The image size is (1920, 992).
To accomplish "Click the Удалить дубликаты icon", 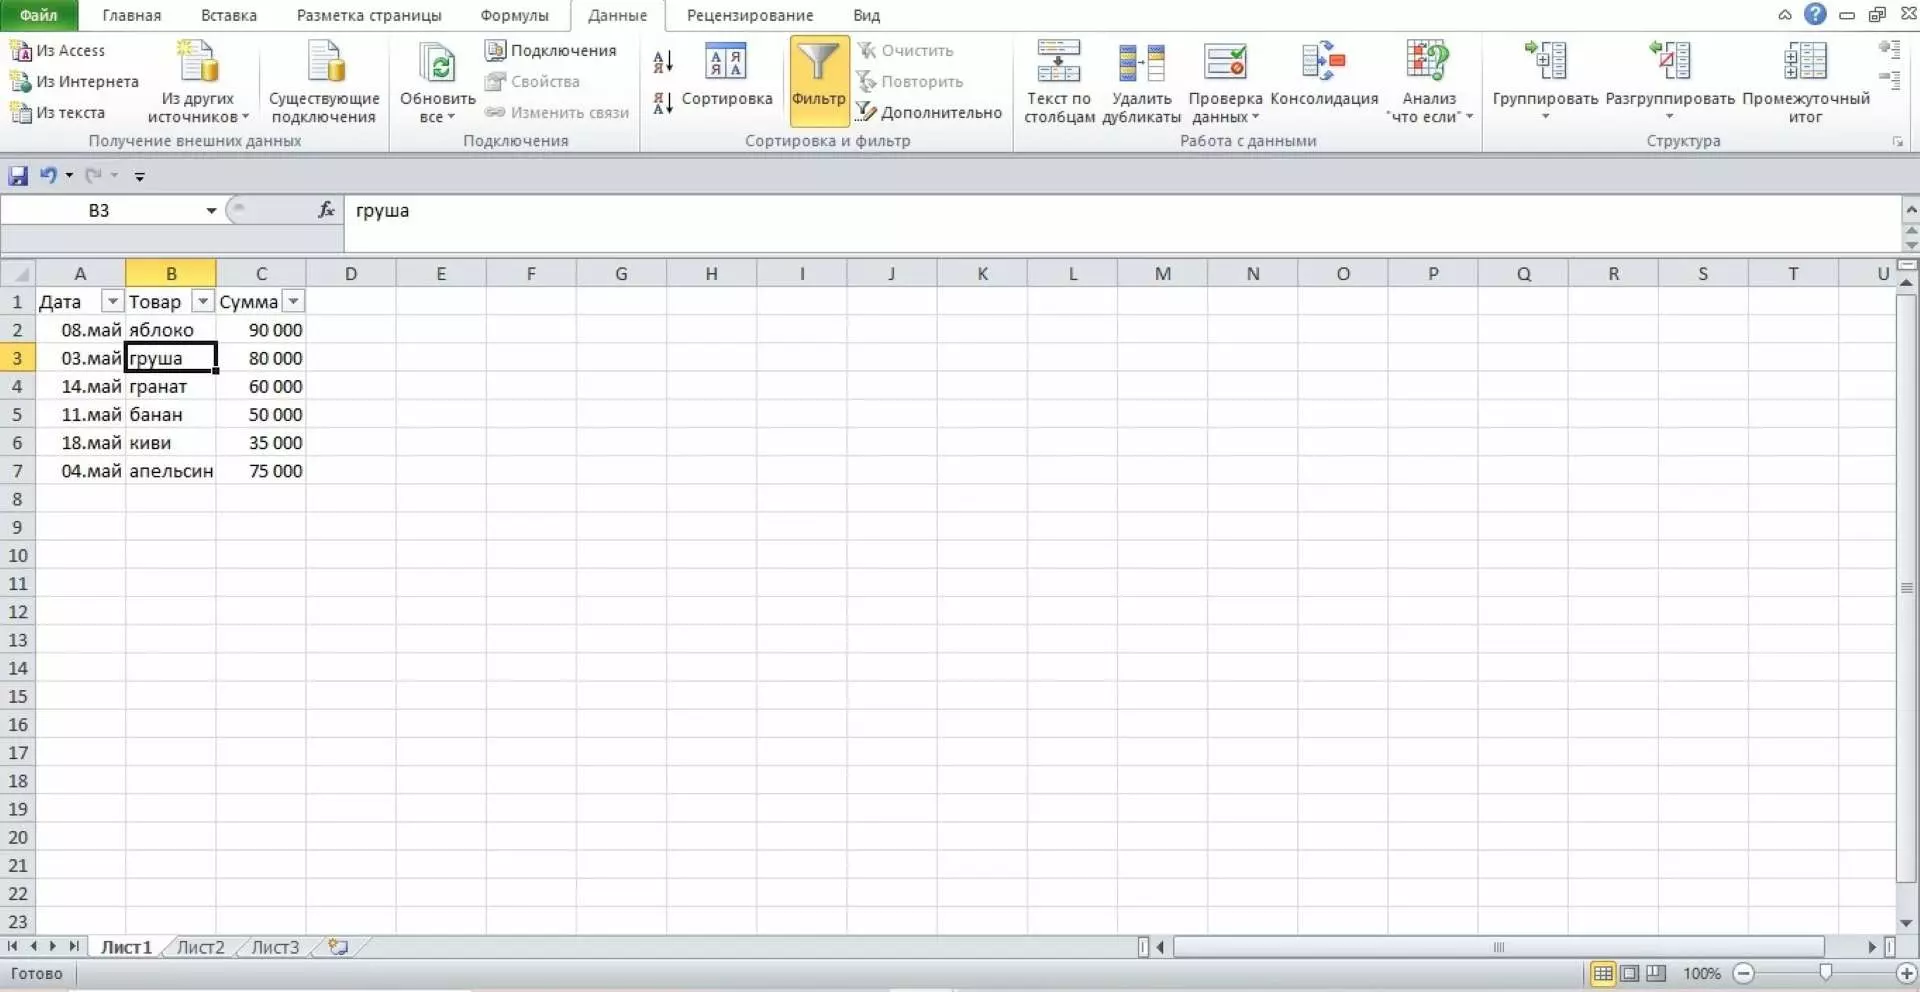I will [1141, 64].
